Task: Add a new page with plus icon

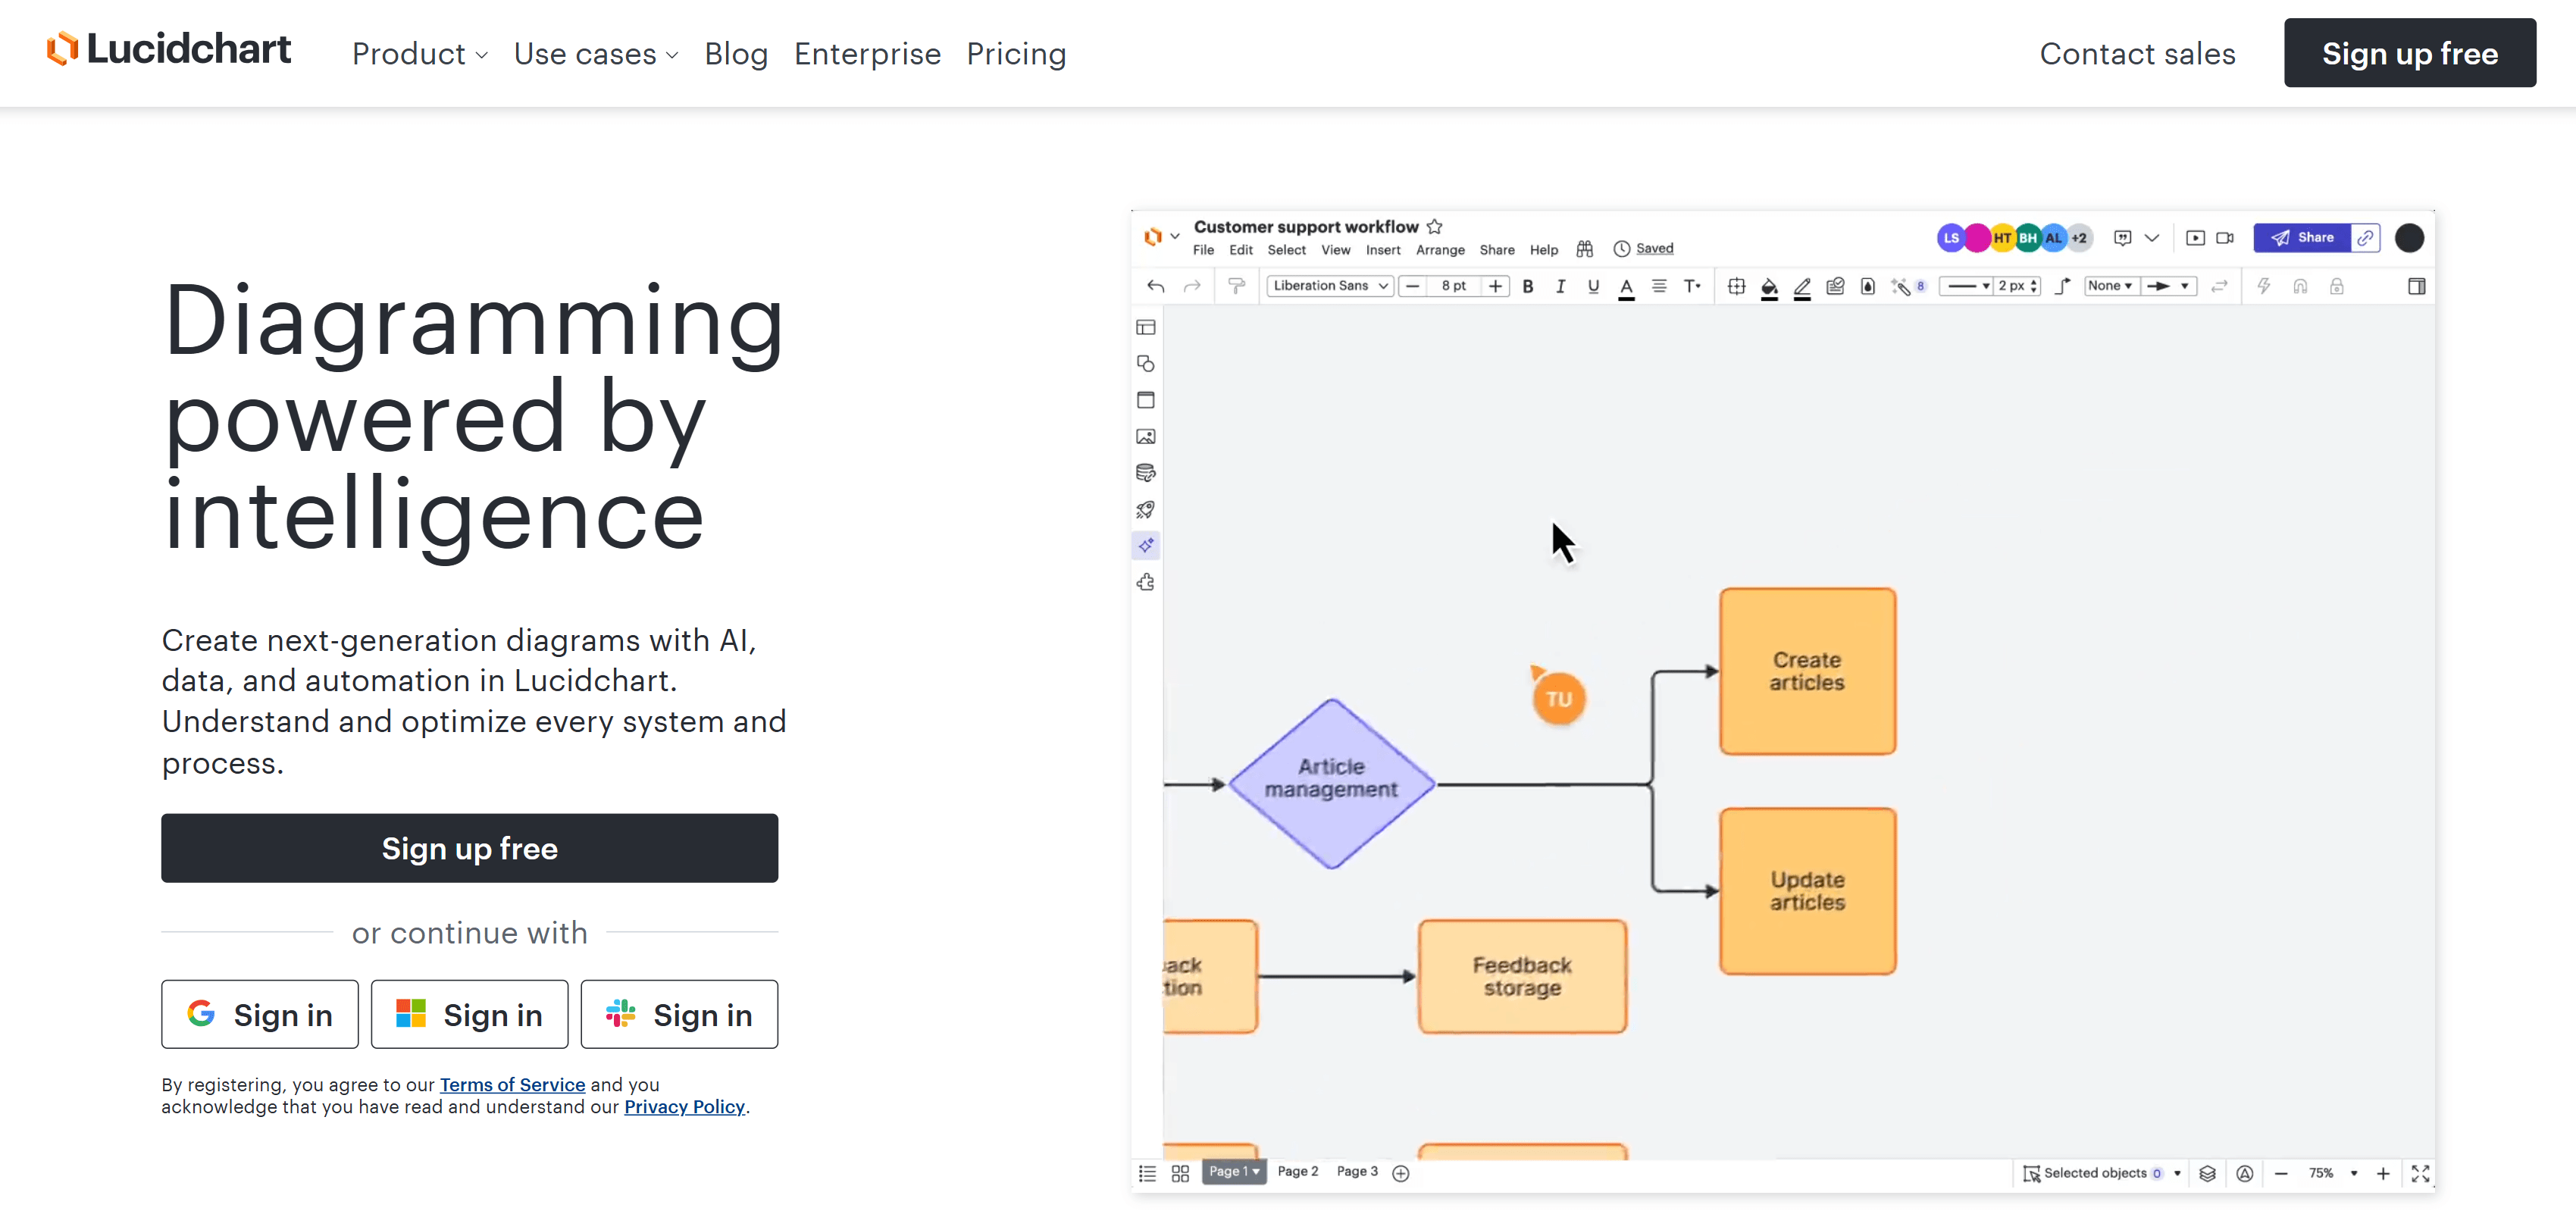Action: click(1401, 1174)
